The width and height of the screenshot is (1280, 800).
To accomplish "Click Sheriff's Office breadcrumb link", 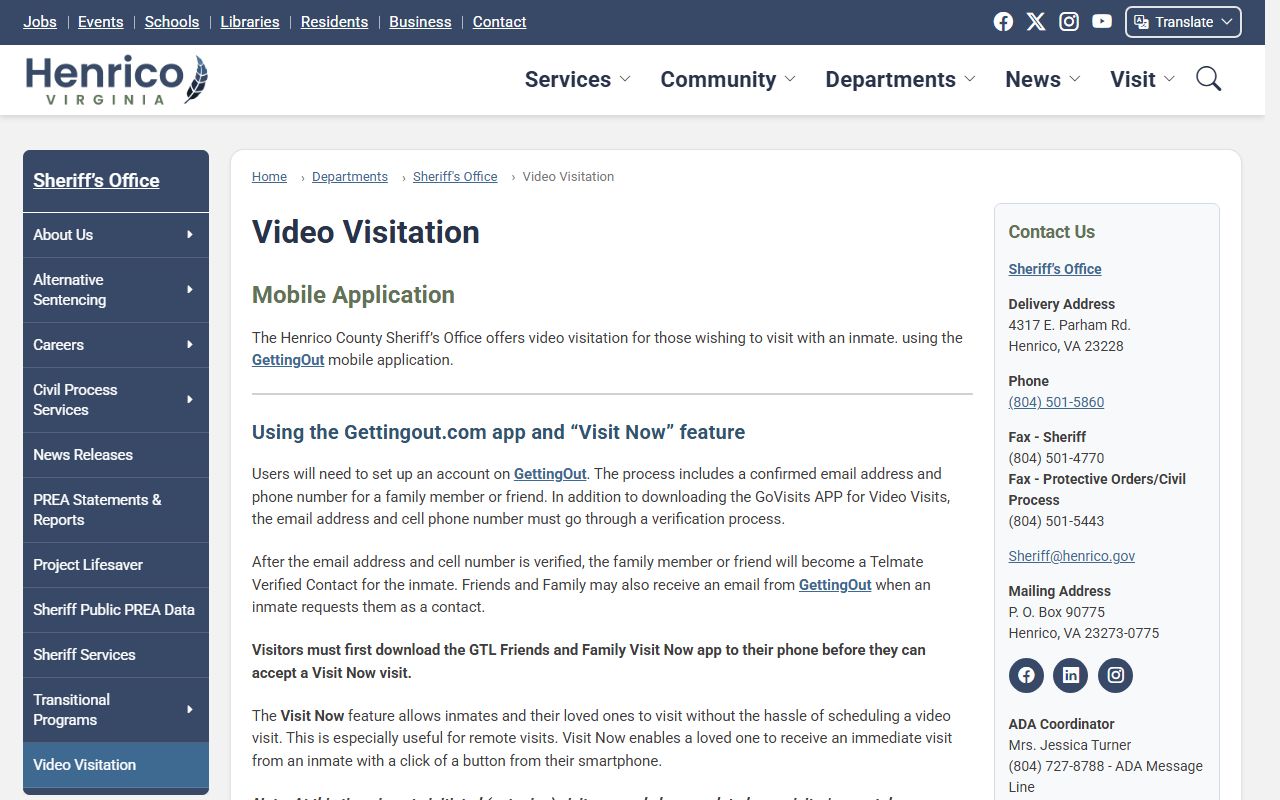I will [x=455, y=177].
